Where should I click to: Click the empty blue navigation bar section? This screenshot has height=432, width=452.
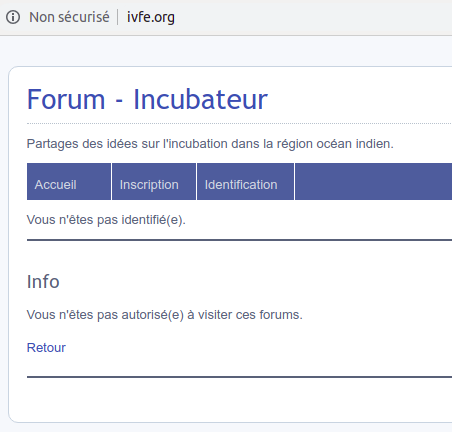pyautogui.click(x=373, y=182)
